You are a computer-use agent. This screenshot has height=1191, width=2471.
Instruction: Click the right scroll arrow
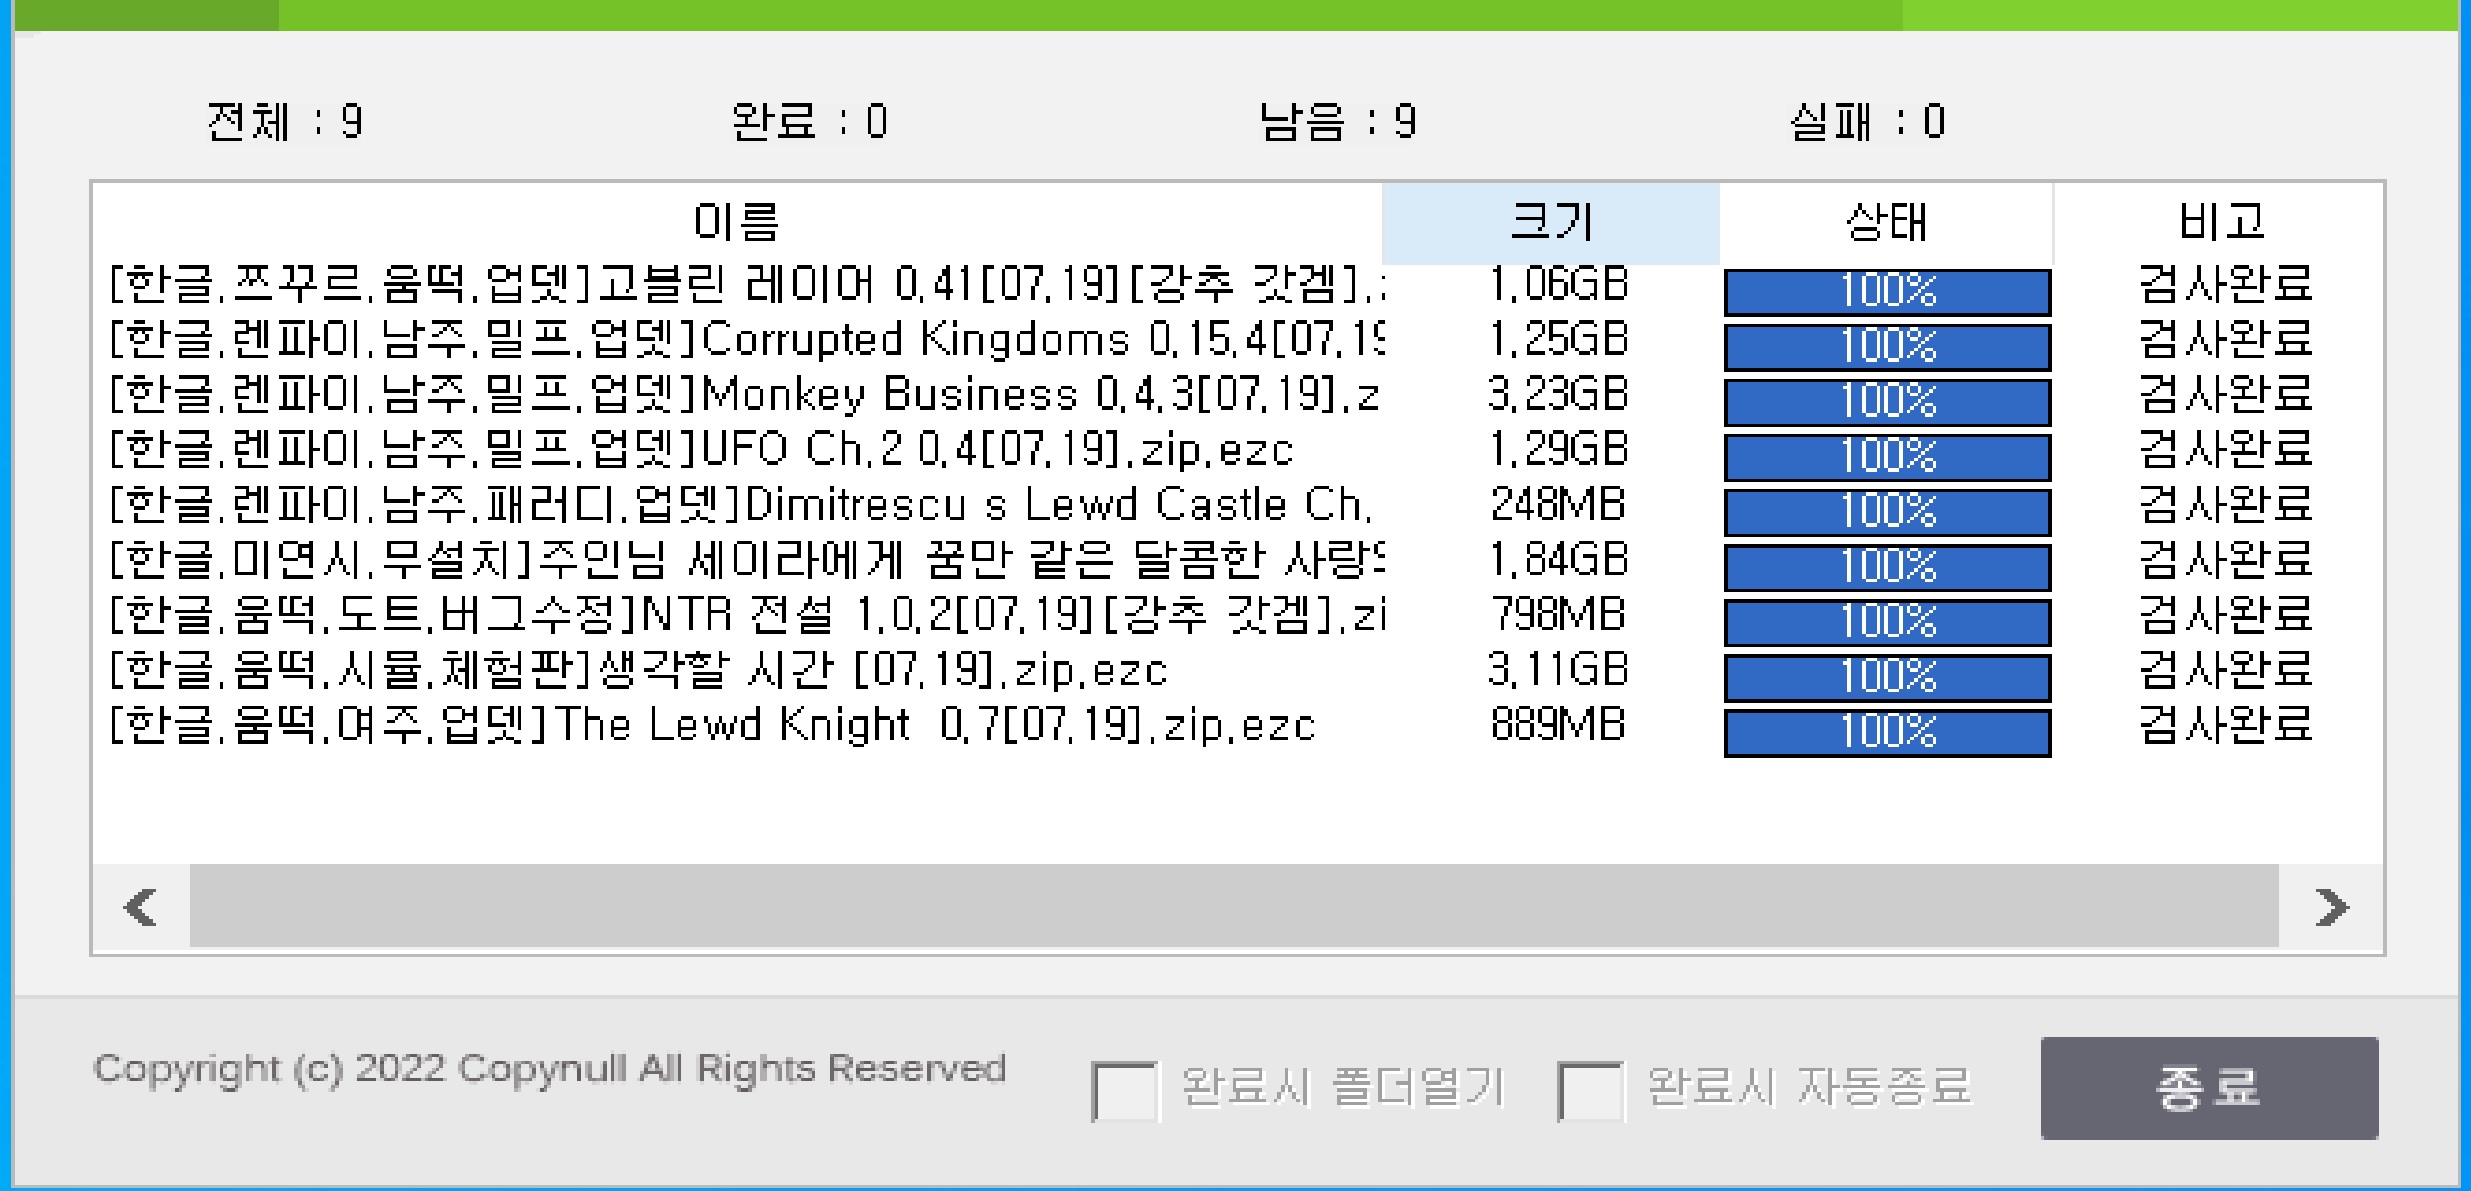2332,907
